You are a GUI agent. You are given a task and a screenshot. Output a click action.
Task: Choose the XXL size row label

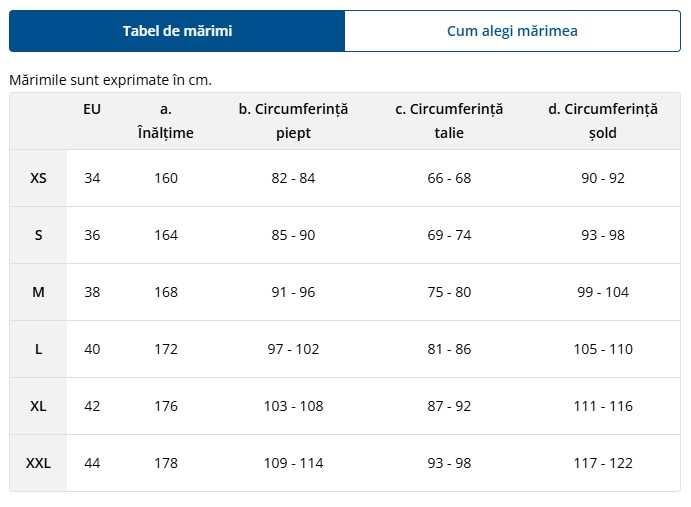click(x=38, y=463)
